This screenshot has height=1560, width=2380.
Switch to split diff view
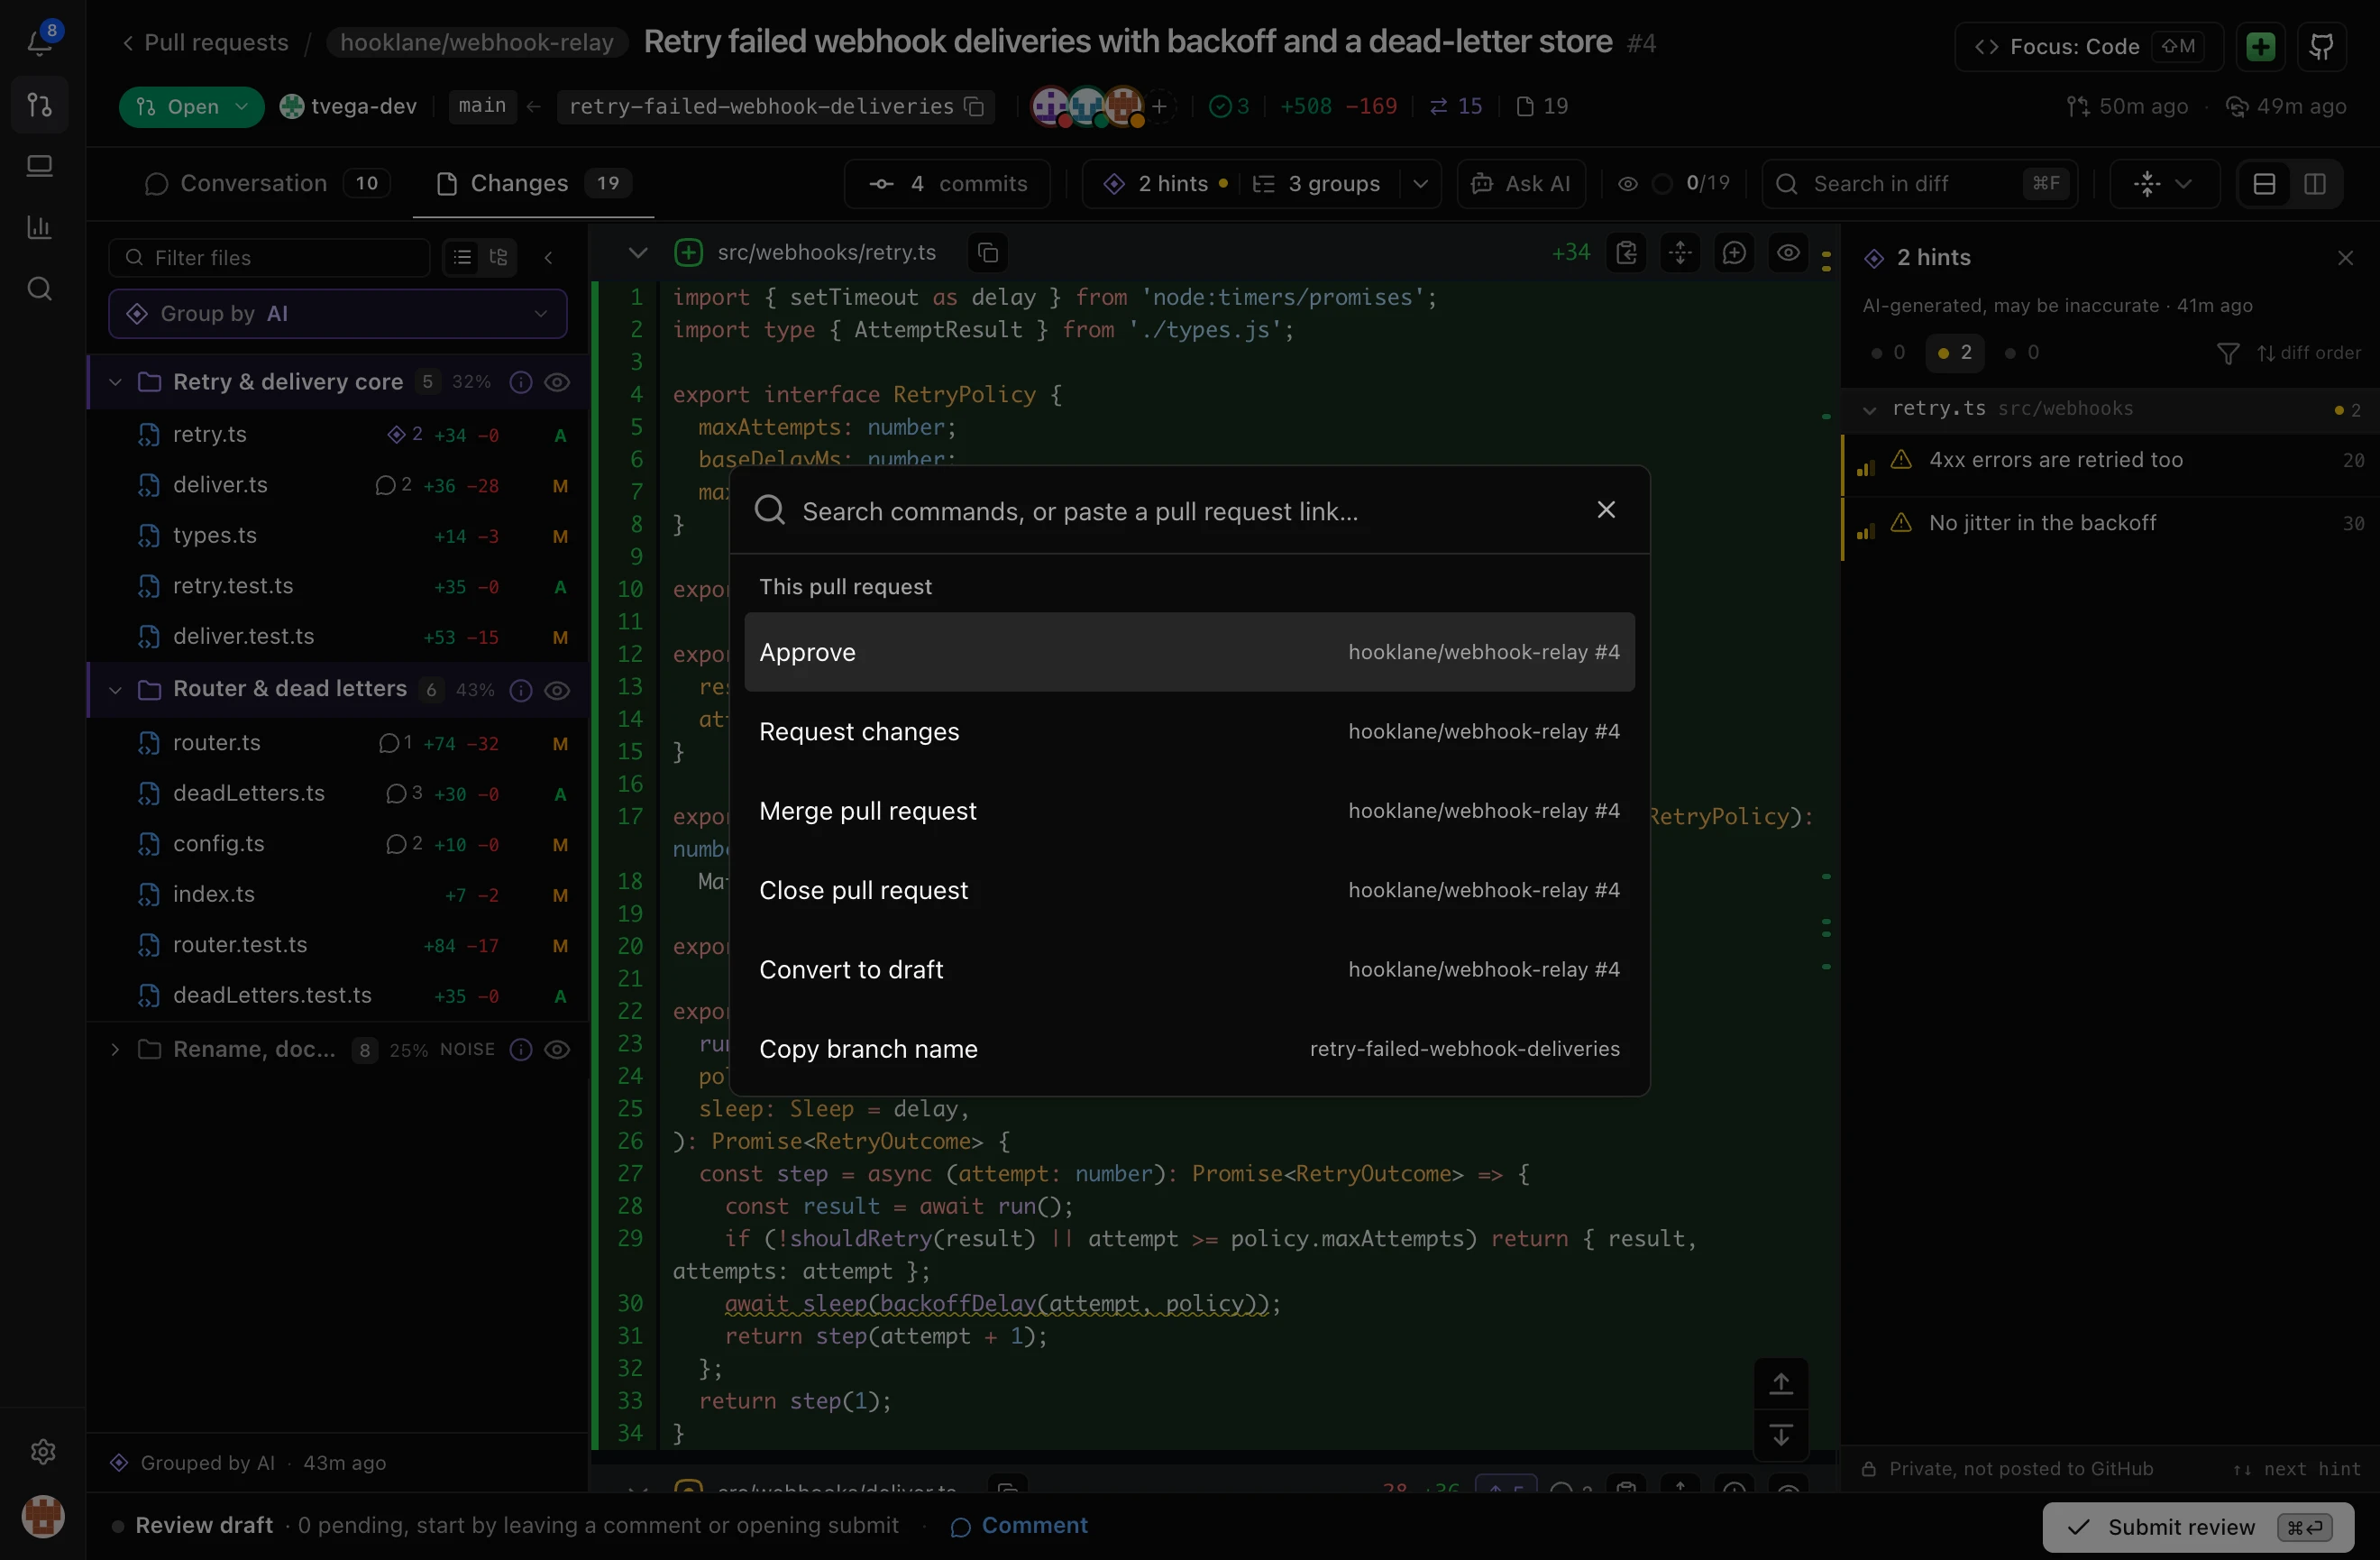point(2314,184)
